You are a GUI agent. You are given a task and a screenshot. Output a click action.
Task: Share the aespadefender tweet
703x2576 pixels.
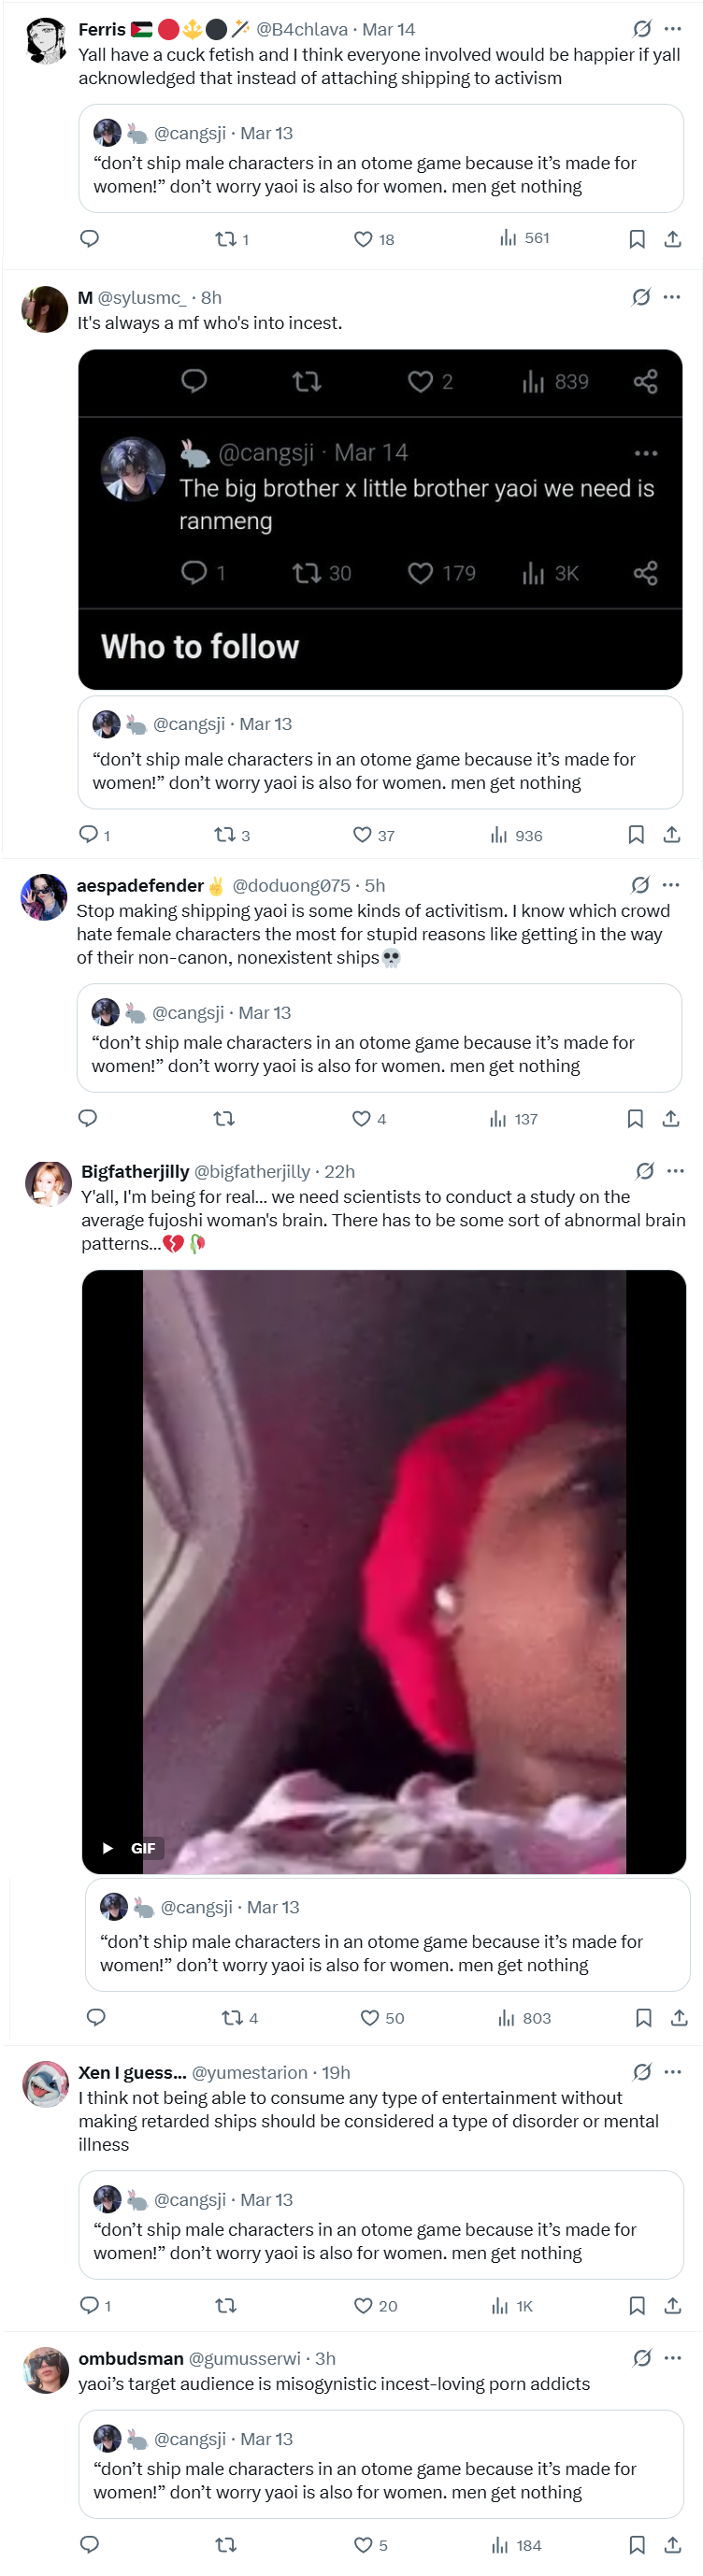671,1119
